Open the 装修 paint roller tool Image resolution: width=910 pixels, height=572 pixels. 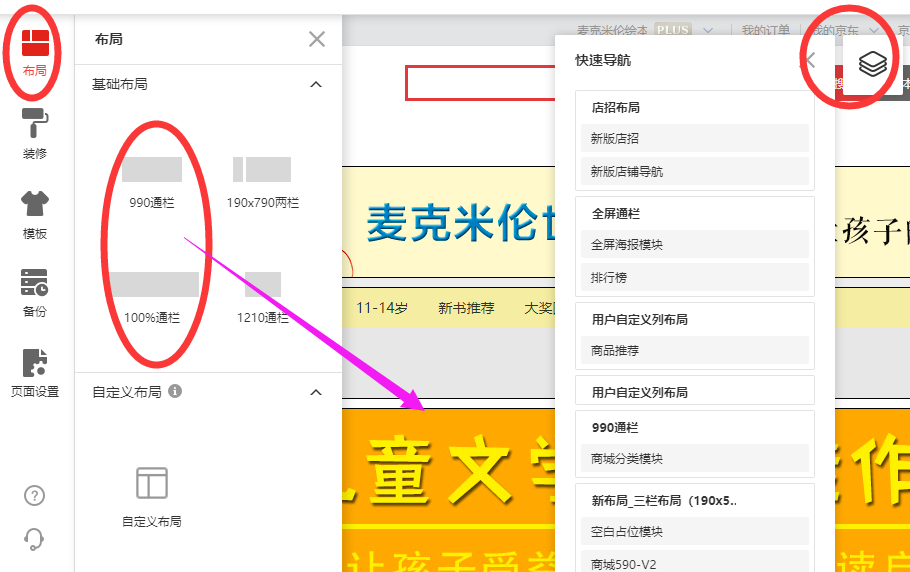tap(35, 134)
